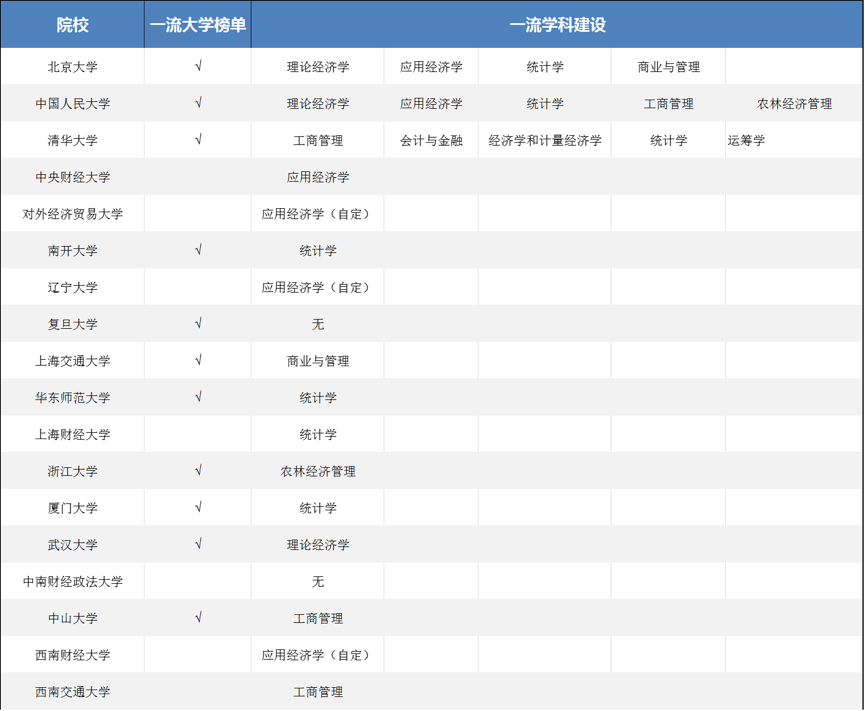This screenshot has height=711, width=865.
Task: Select the 中南财经政法大学 cell
Action: click(x=72, y=581)
